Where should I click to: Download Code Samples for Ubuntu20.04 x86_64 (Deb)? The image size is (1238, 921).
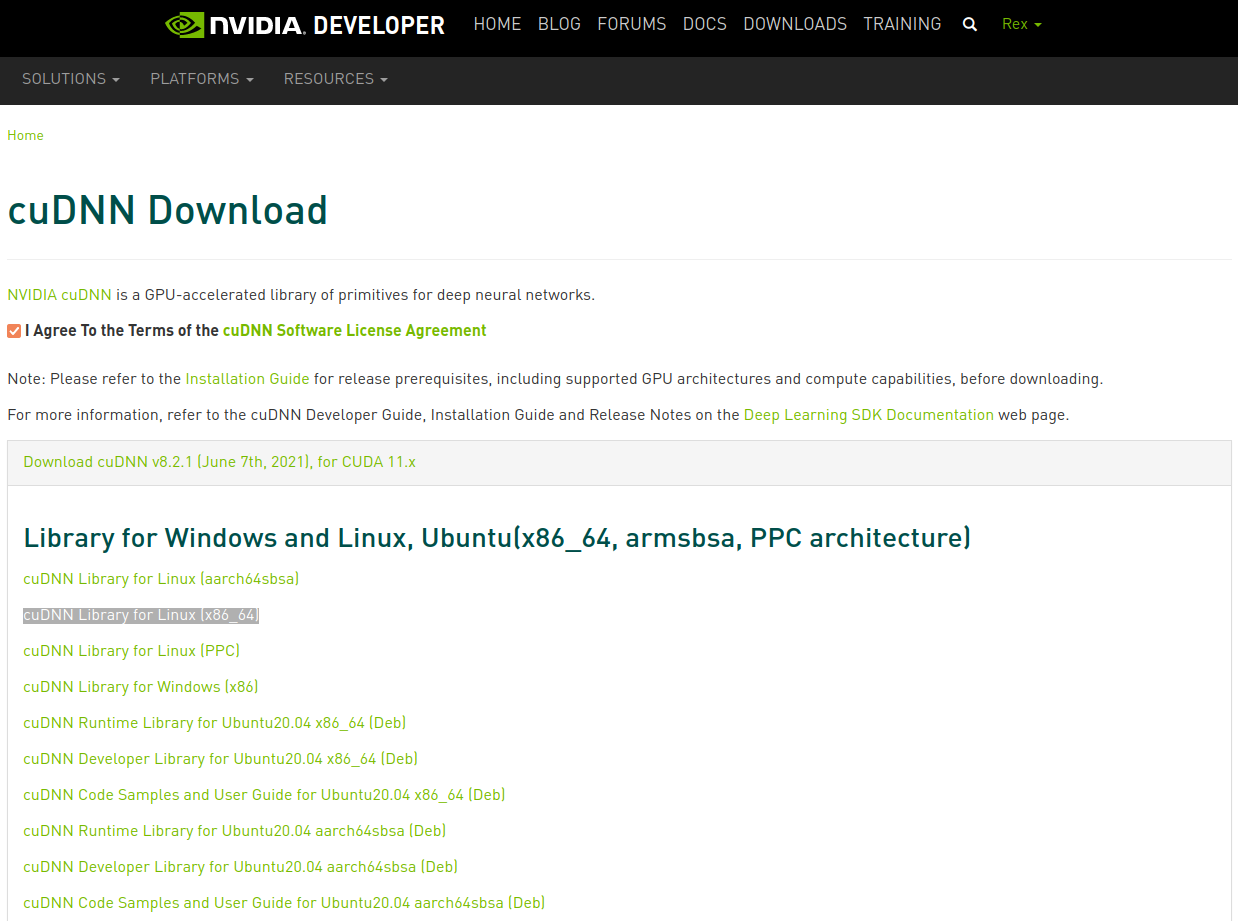click(x=264, y=795)
